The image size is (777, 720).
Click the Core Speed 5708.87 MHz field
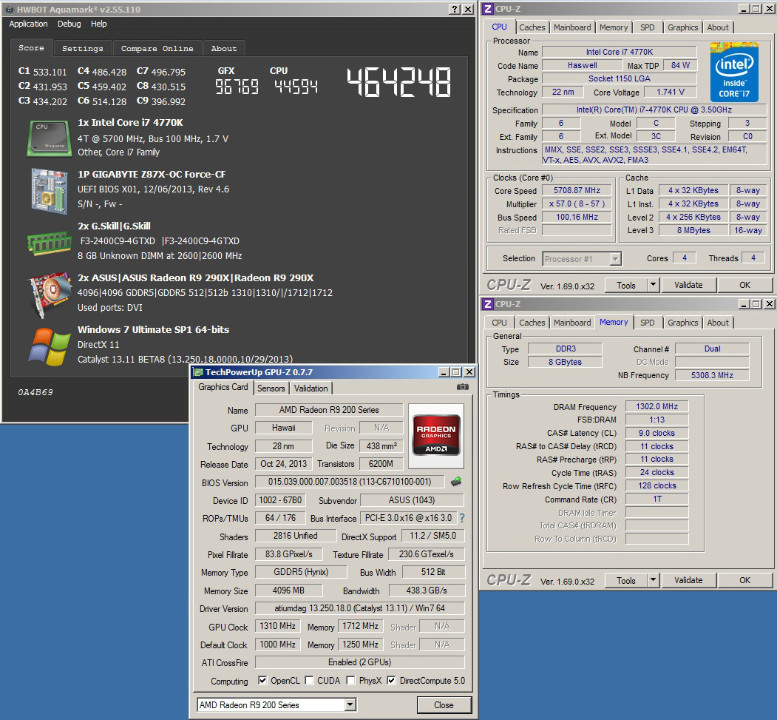576,190
